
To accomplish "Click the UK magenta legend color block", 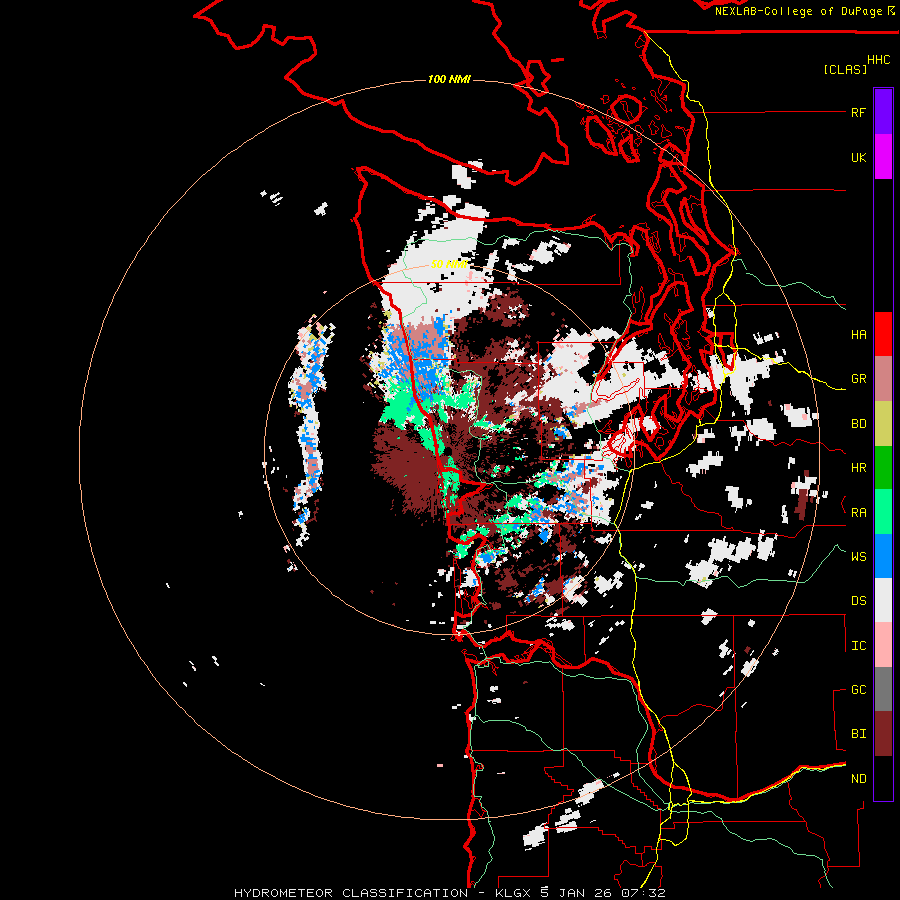I will [x=883, y=157].
